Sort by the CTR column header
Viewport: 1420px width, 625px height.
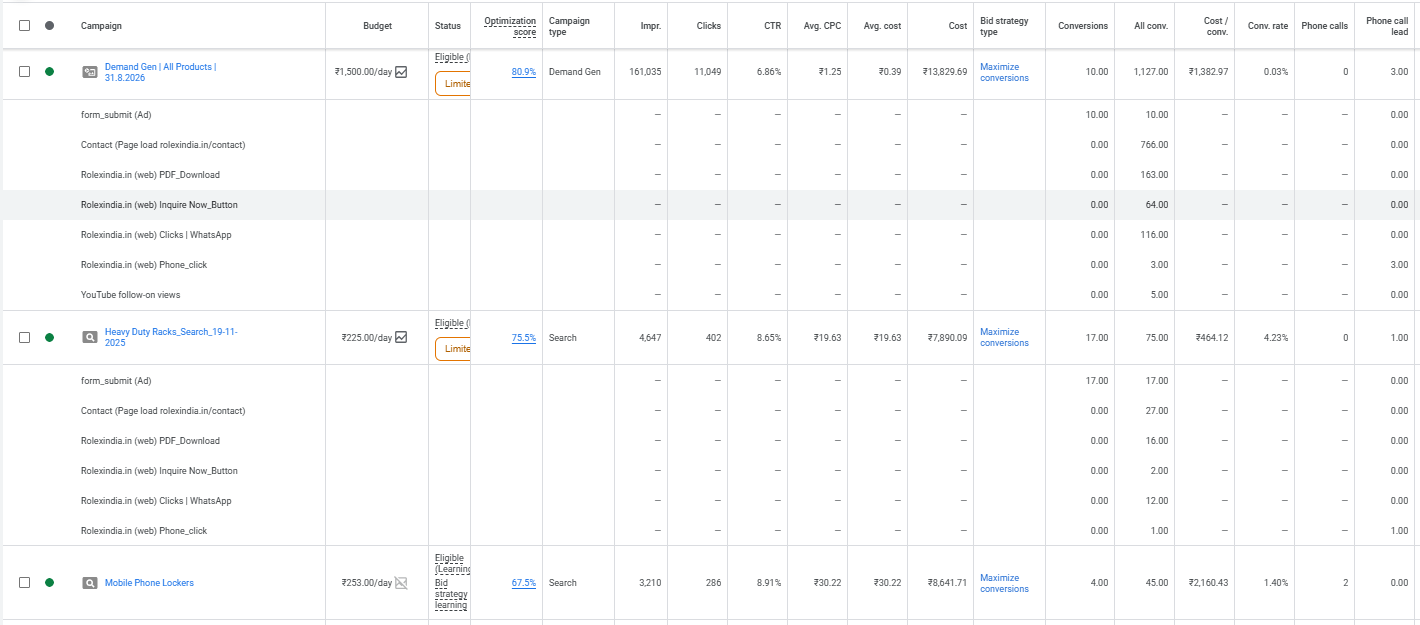pos(772,26)
